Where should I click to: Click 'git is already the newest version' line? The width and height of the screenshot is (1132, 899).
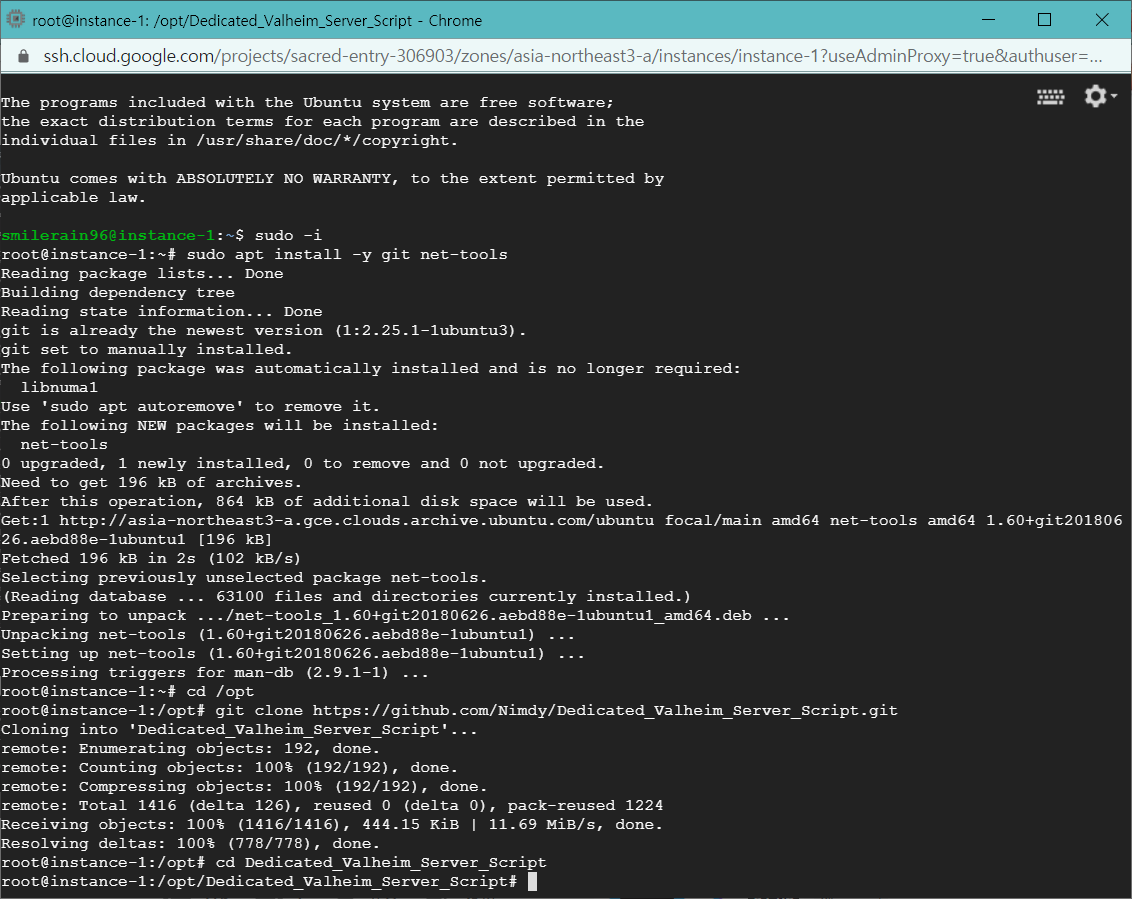264,331
